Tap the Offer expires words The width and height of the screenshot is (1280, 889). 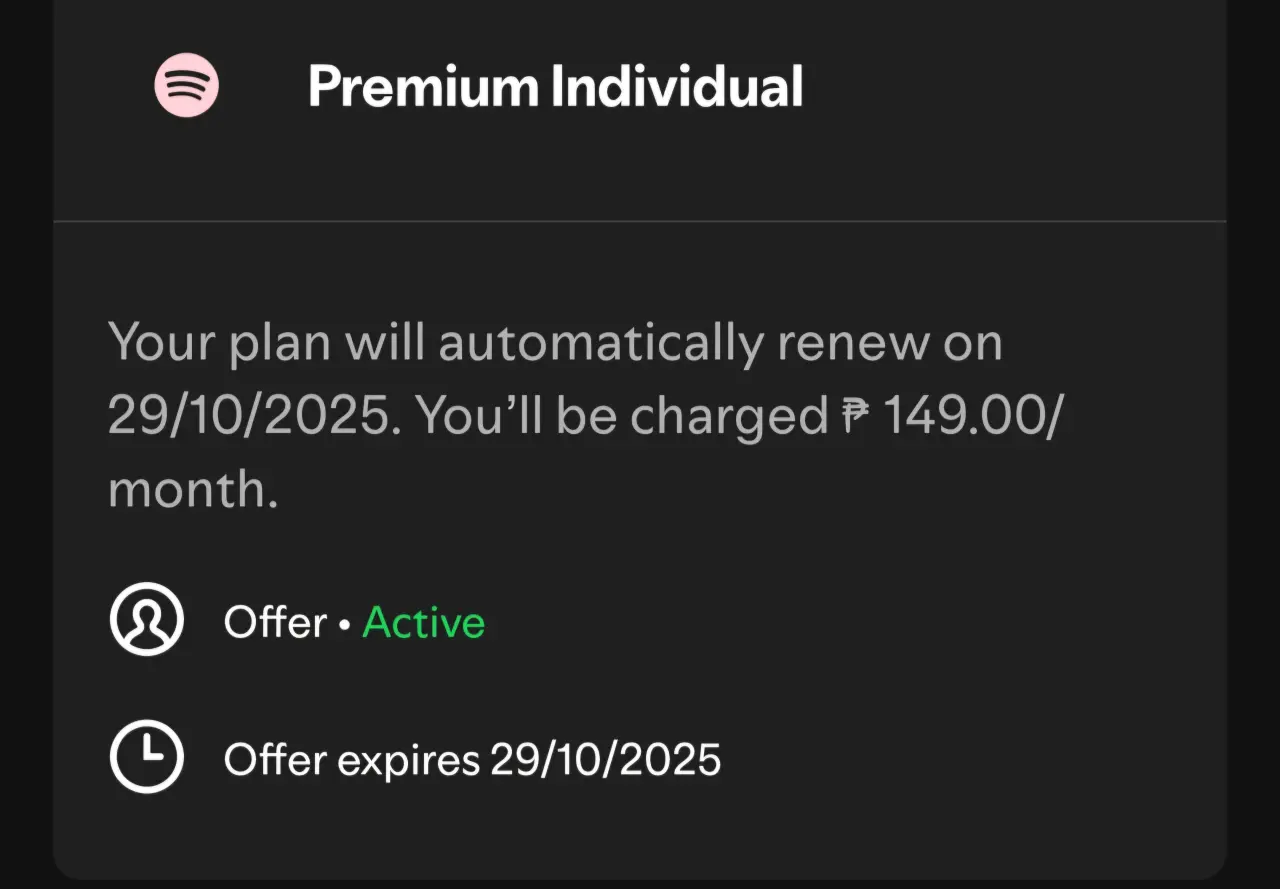pyautogui.click(x=352, y=761)
